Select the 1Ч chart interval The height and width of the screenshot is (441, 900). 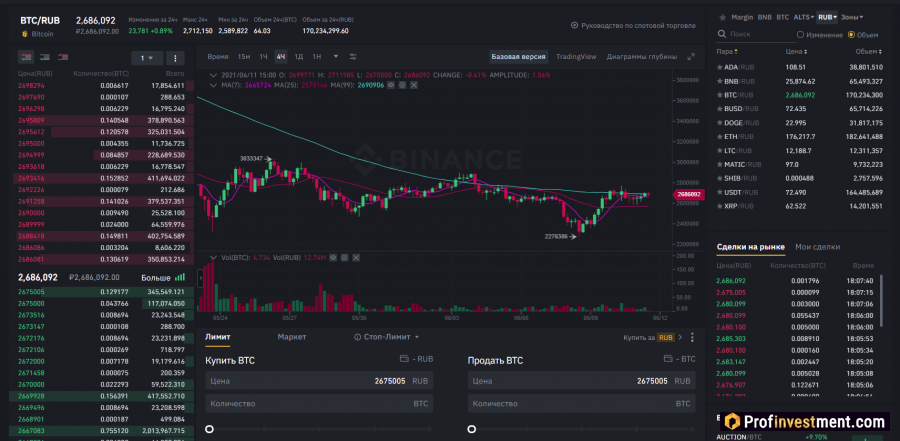click(263, 57)
